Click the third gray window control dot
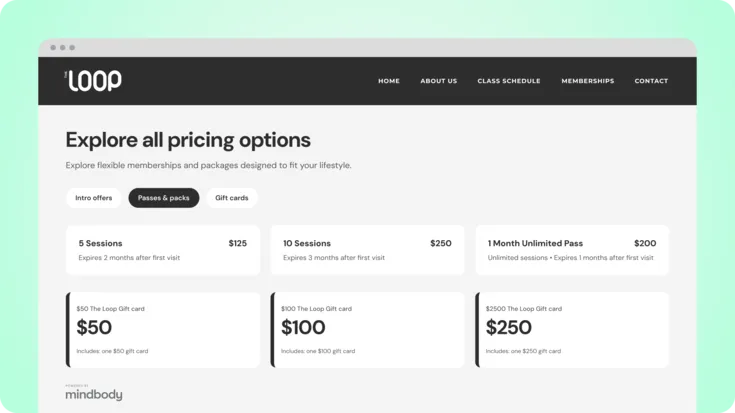 [72, 47]
